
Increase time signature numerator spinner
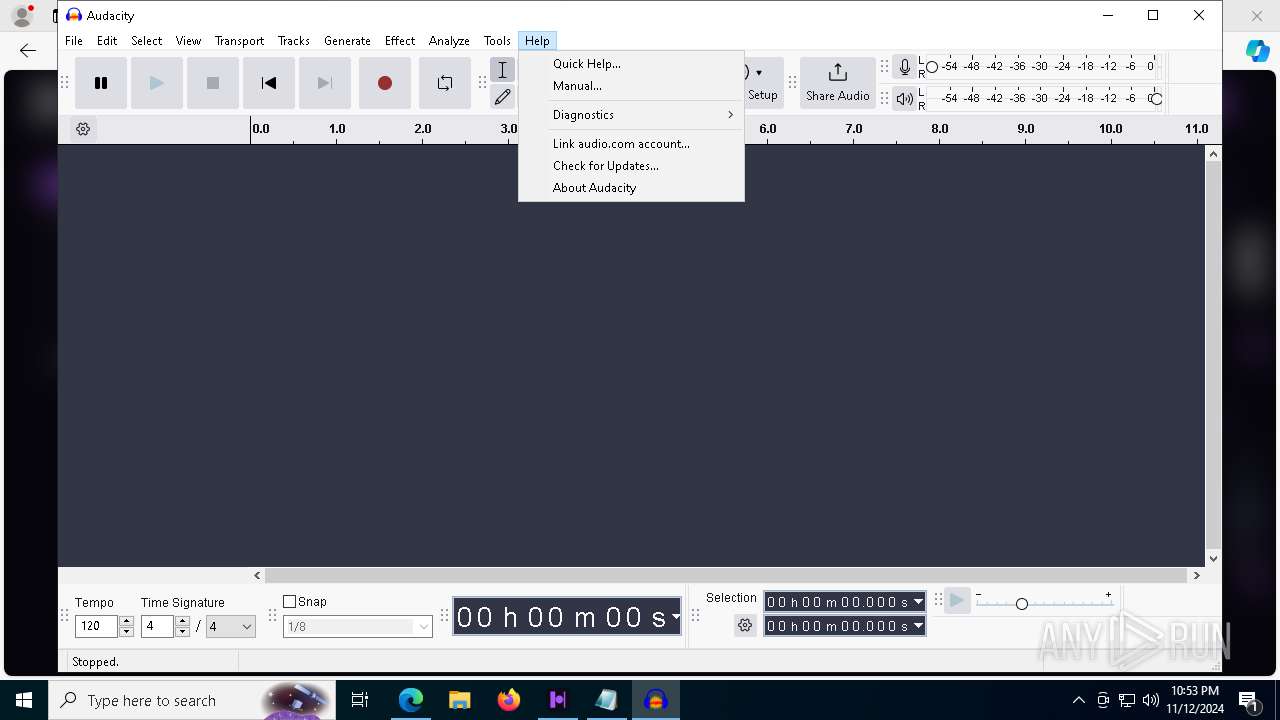coord(182,621)
